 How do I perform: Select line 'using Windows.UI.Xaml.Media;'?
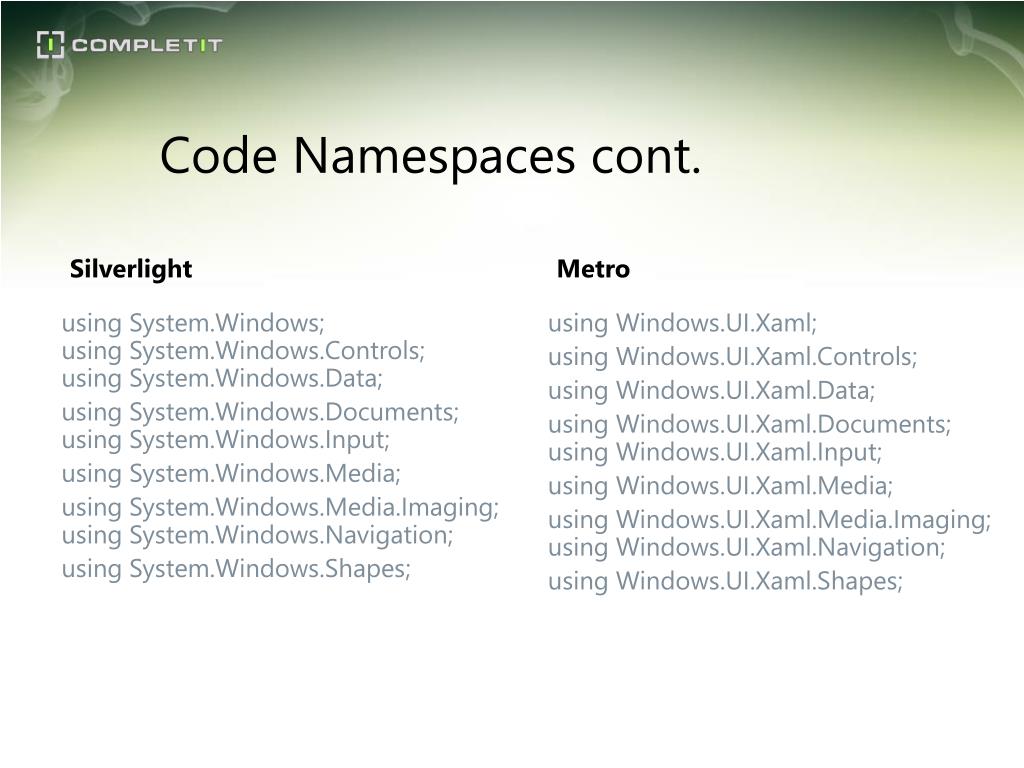pos(720,487)
